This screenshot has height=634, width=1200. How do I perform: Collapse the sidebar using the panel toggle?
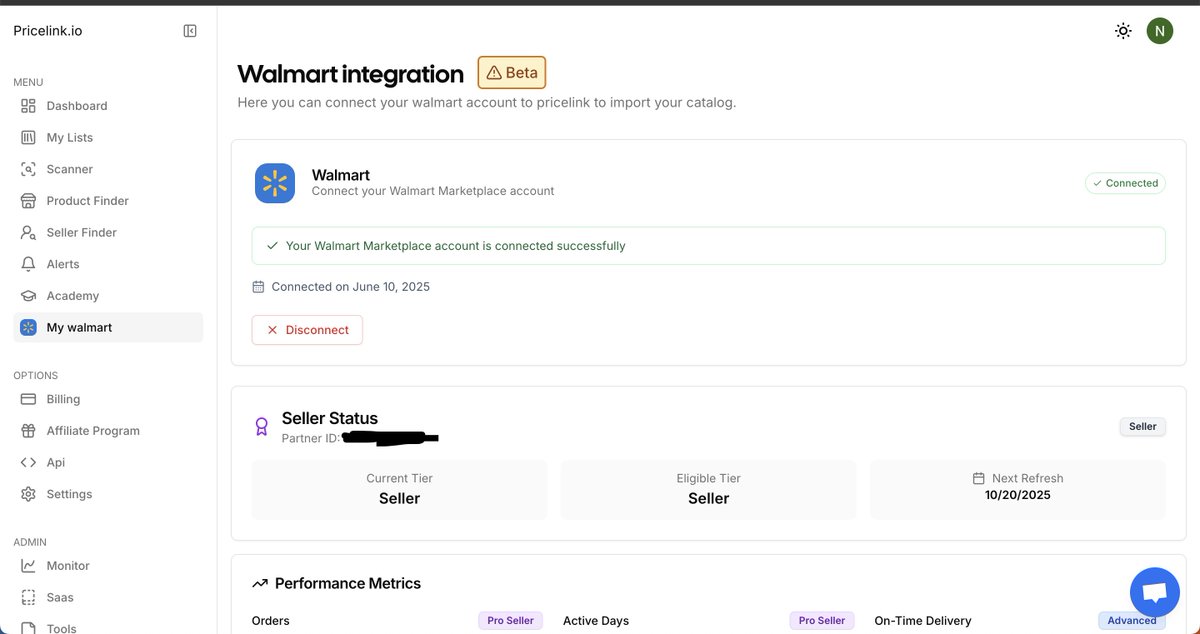(x=190, y=30)
